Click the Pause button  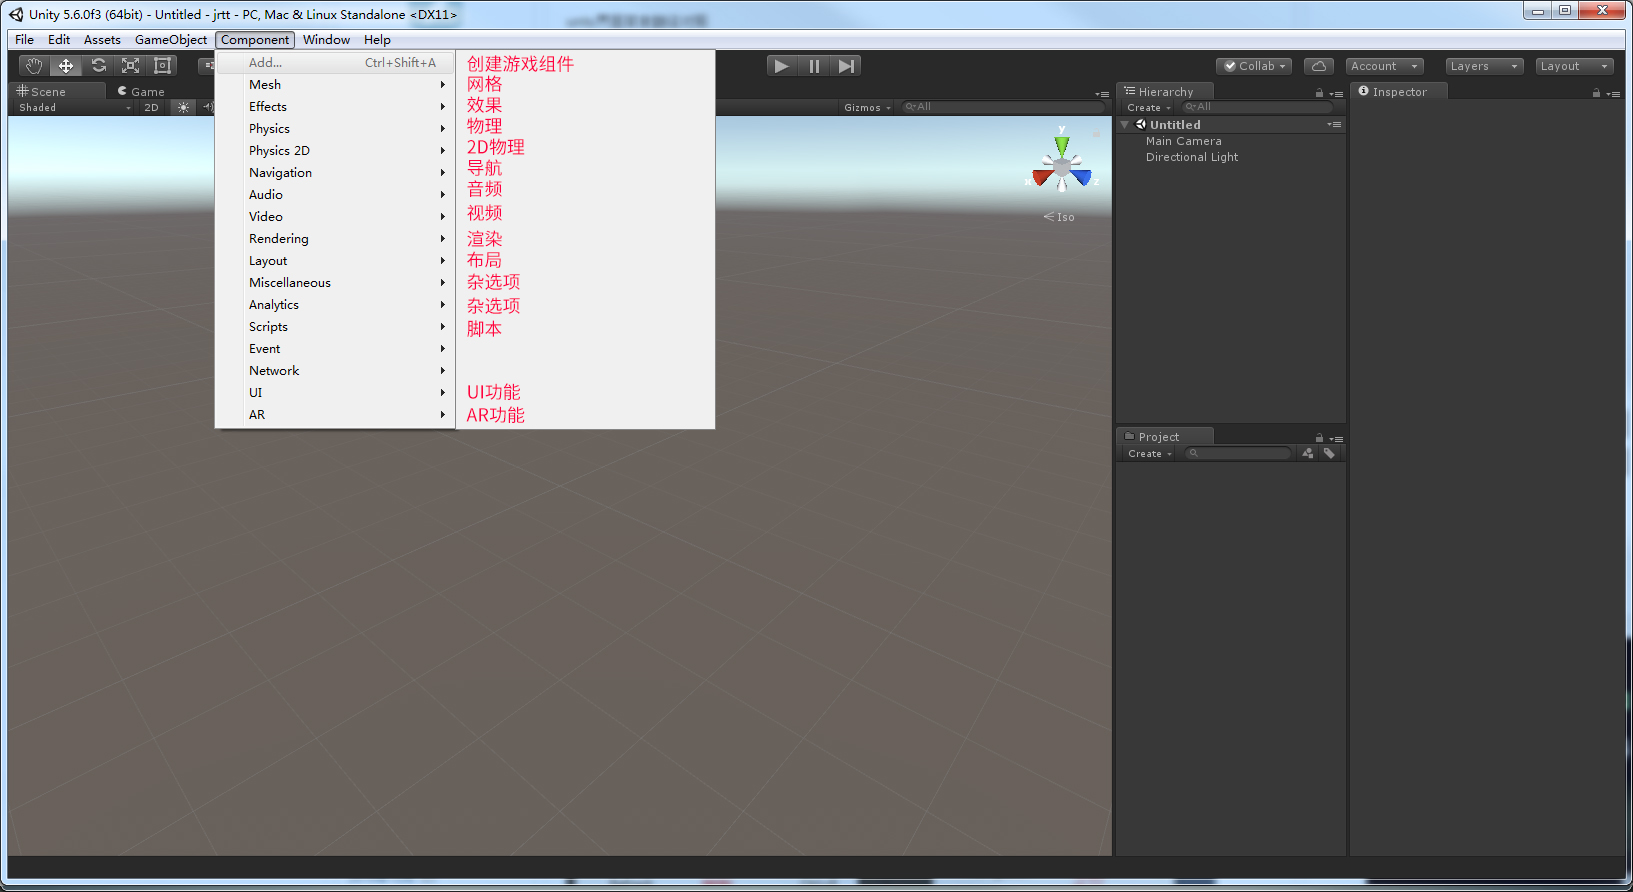pyautogui.click(x=814, y=66)
